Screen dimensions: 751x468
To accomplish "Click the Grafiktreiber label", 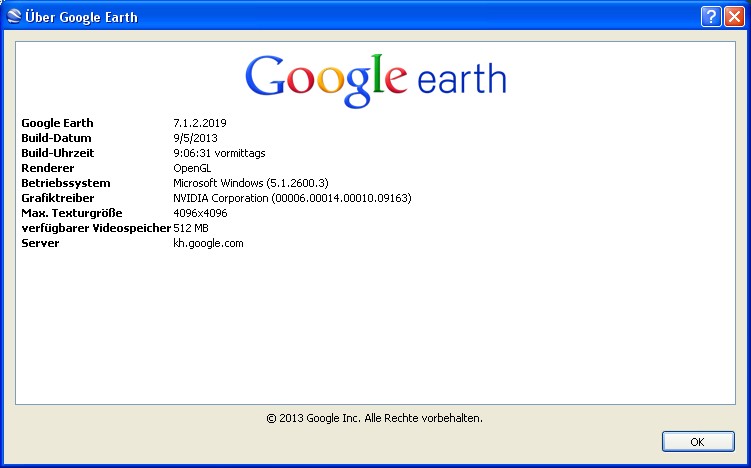I will coord(57,198).
